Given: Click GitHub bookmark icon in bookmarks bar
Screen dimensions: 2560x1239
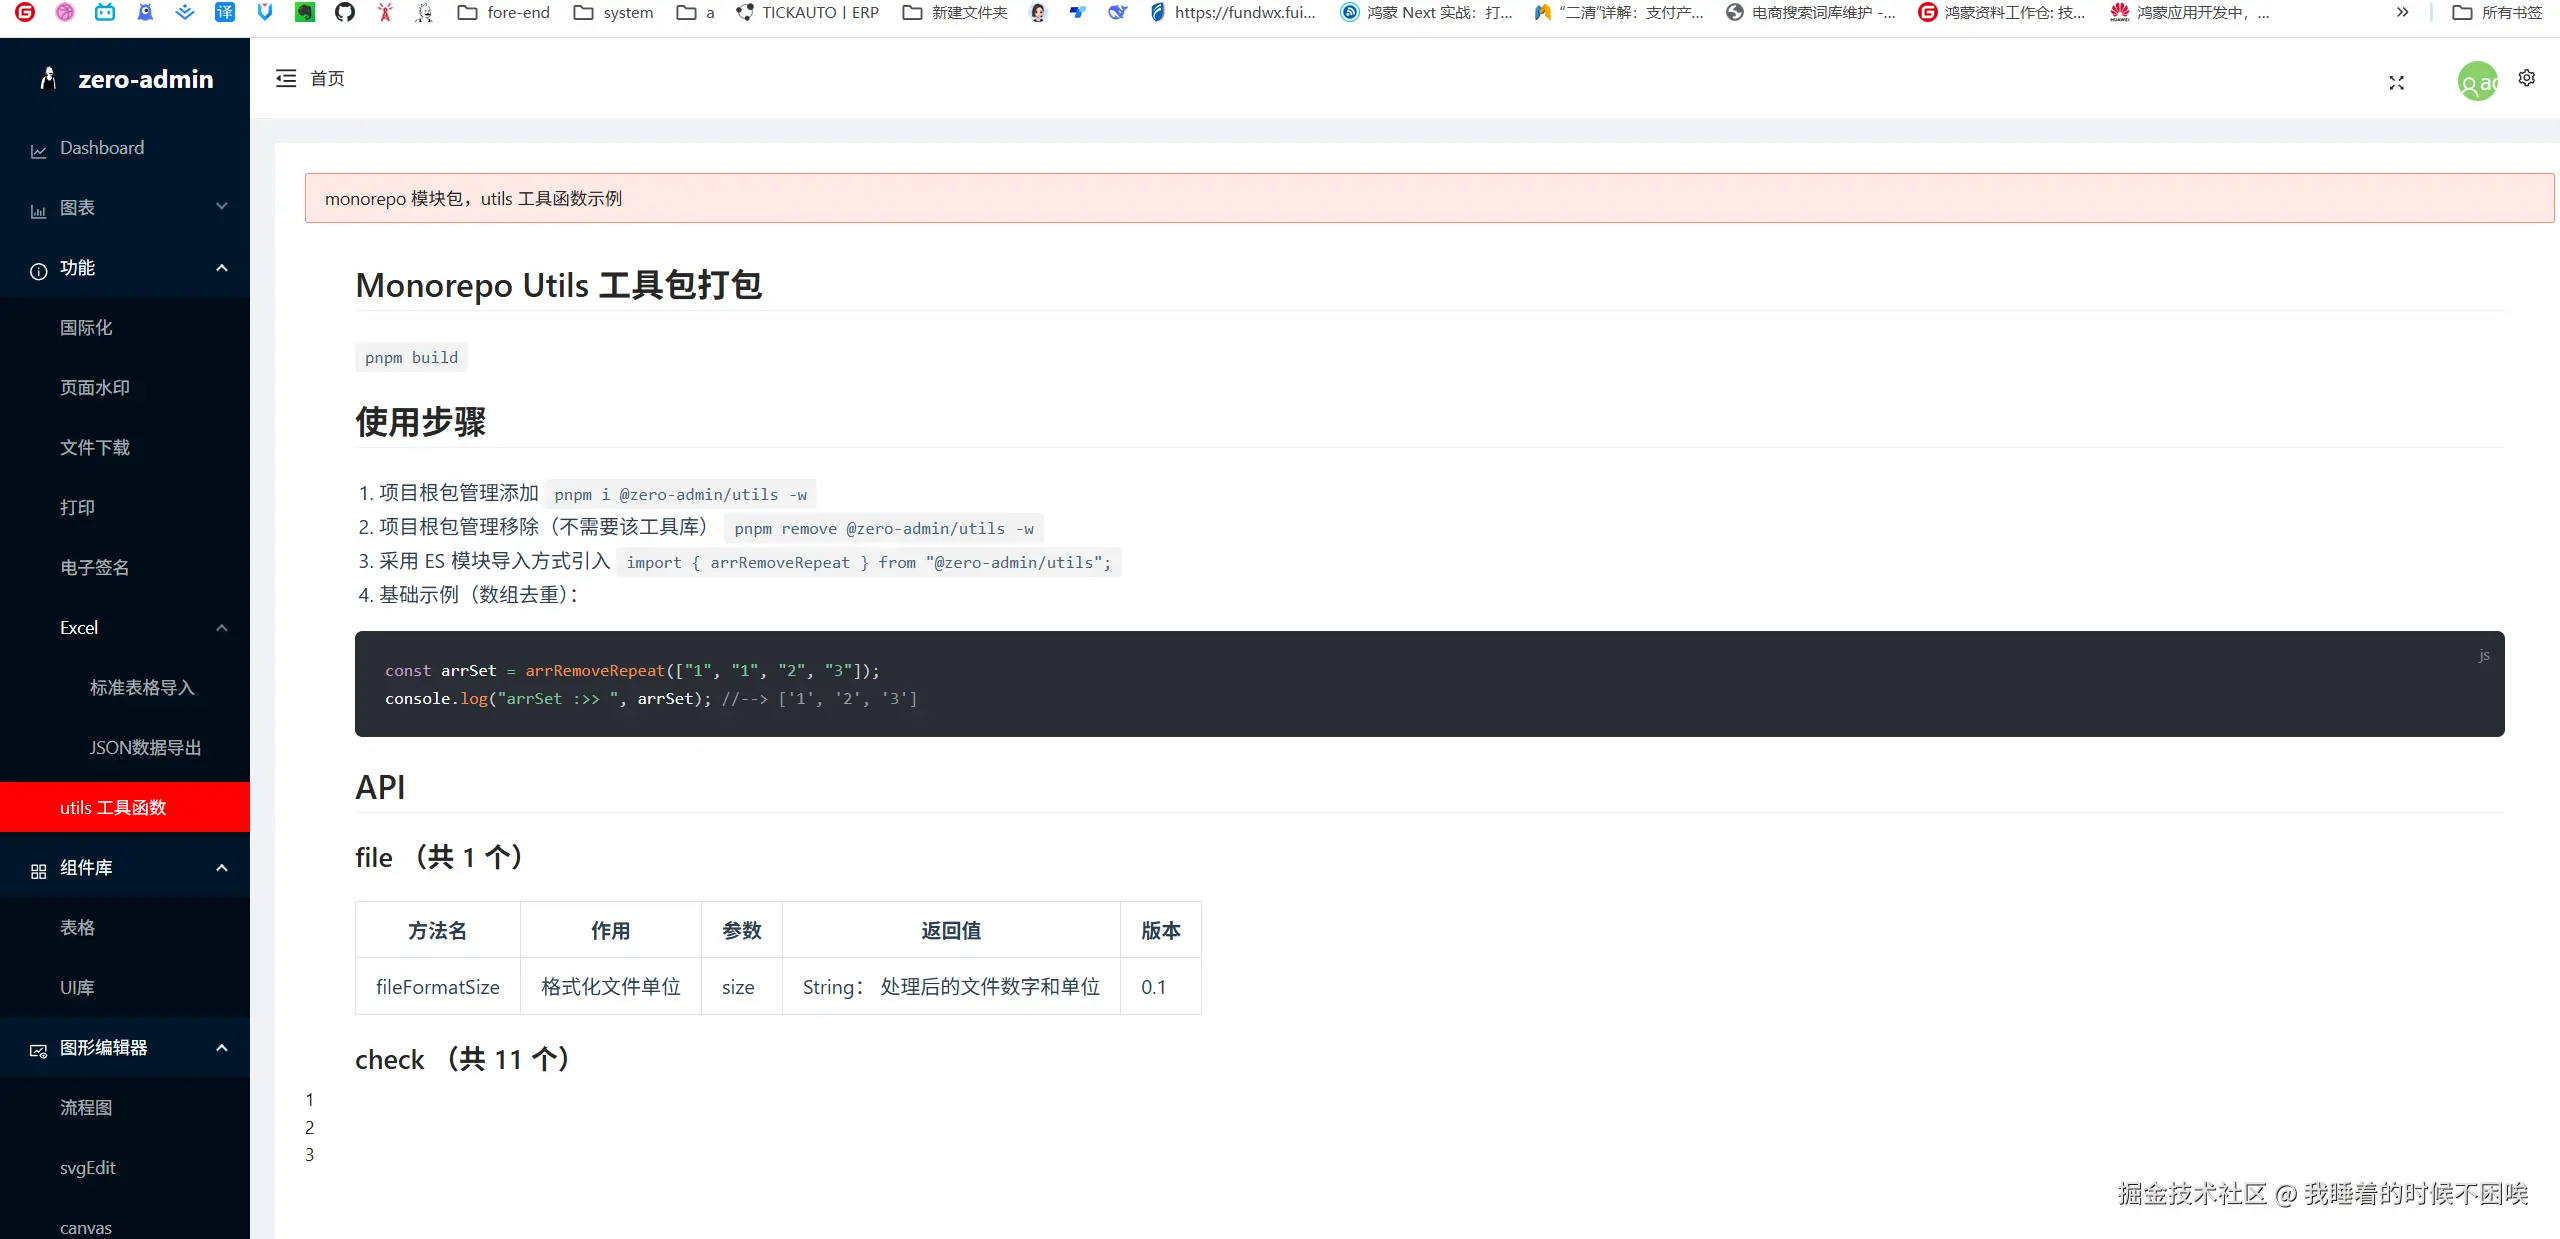Looking at the screenshot, I should (345, 12).
